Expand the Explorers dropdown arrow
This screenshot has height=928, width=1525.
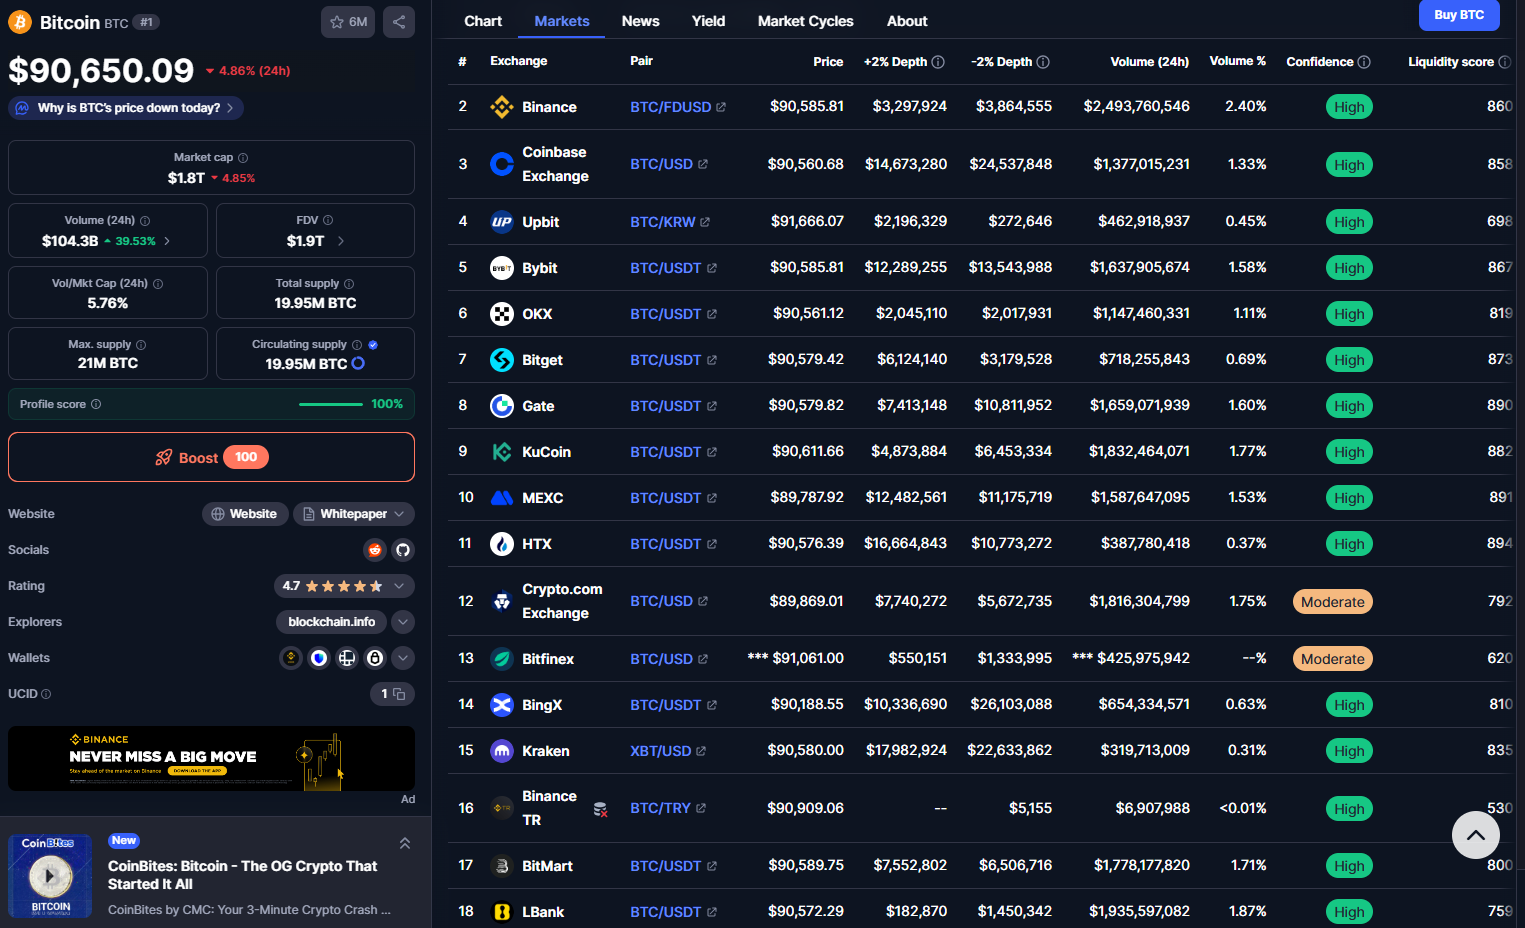tap(403, 622)
